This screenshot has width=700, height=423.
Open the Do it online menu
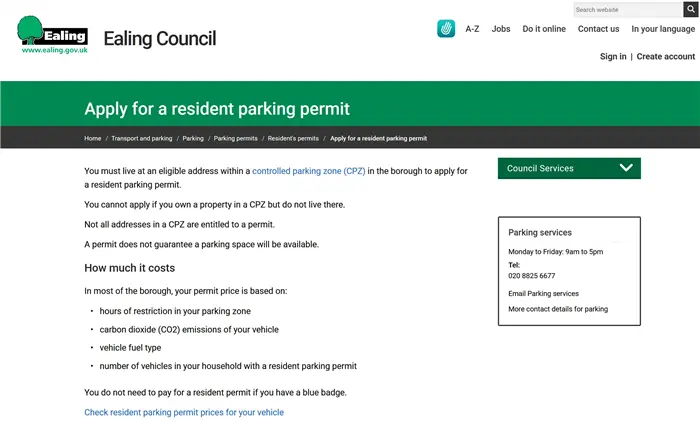point(544,29)
